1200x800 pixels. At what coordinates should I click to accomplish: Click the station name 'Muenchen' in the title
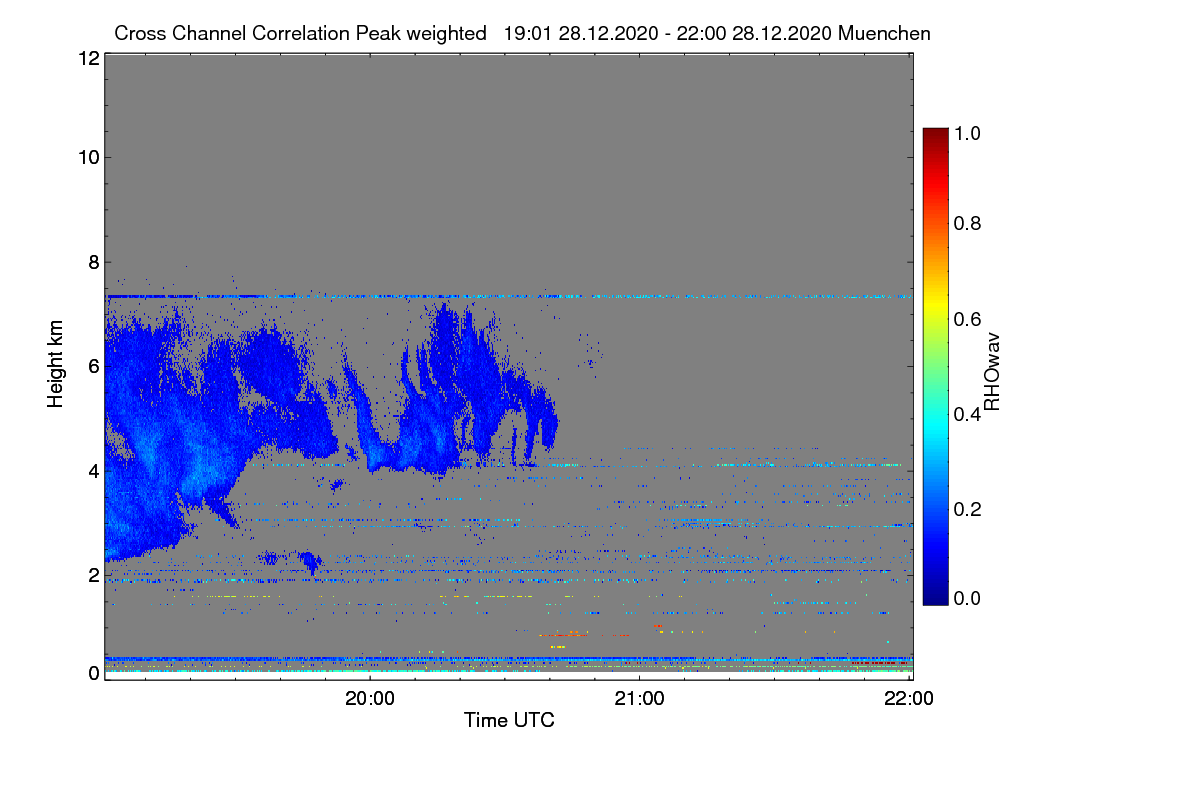tap(885, 33)
